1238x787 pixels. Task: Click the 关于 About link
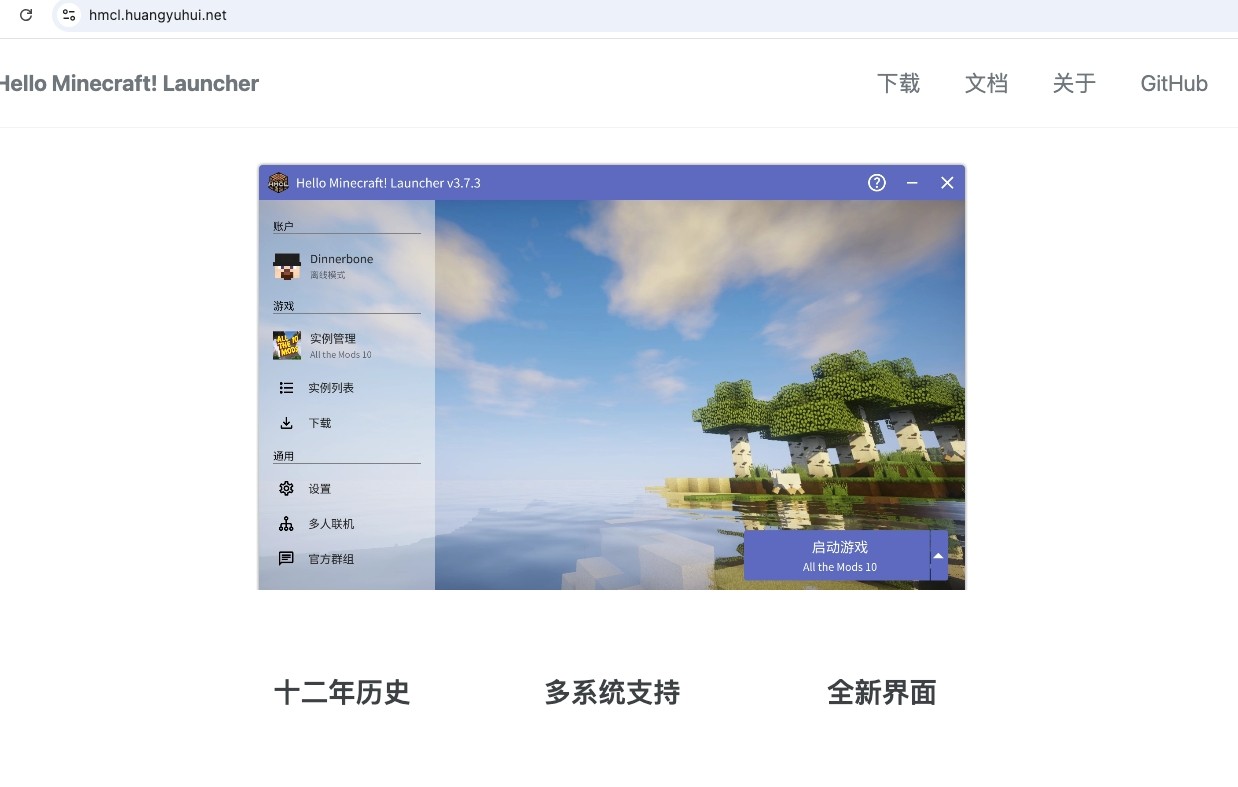point(1074,83)
